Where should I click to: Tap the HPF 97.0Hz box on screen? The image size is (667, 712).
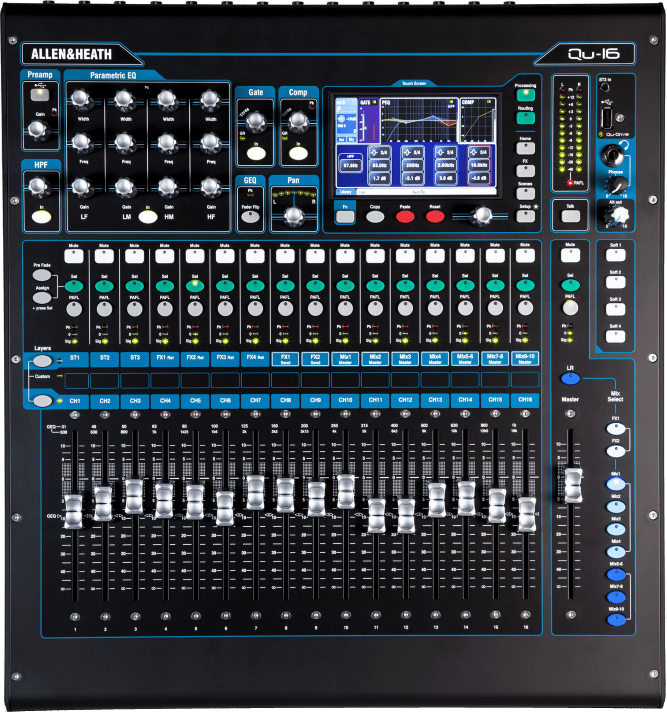click(x=351, y=166)
